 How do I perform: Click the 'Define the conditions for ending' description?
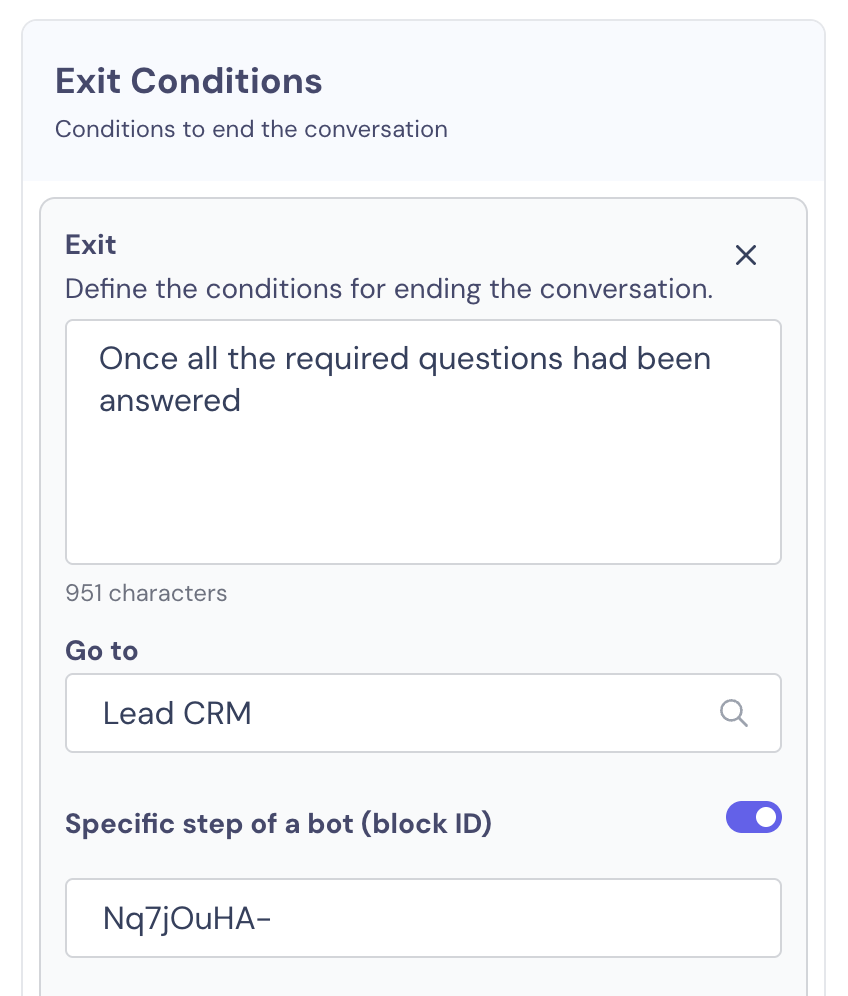pos(389,289)
